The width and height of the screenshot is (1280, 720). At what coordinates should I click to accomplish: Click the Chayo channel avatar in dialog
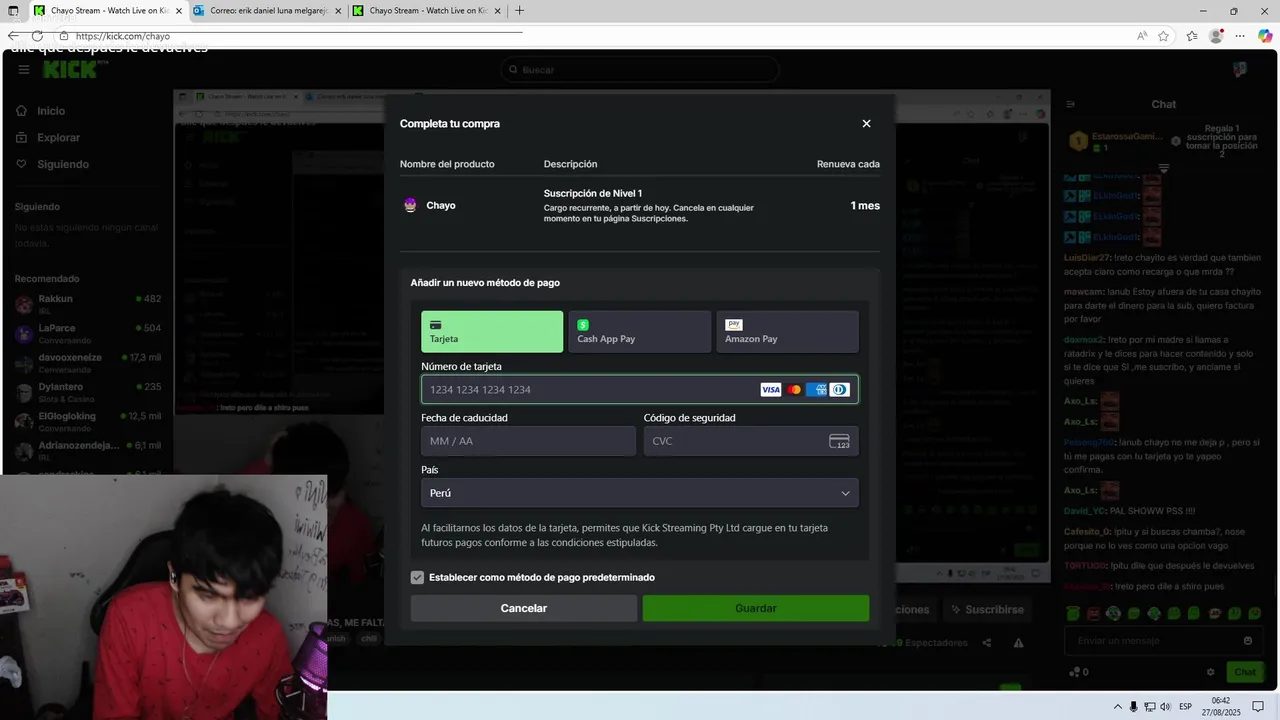point(410,205)
